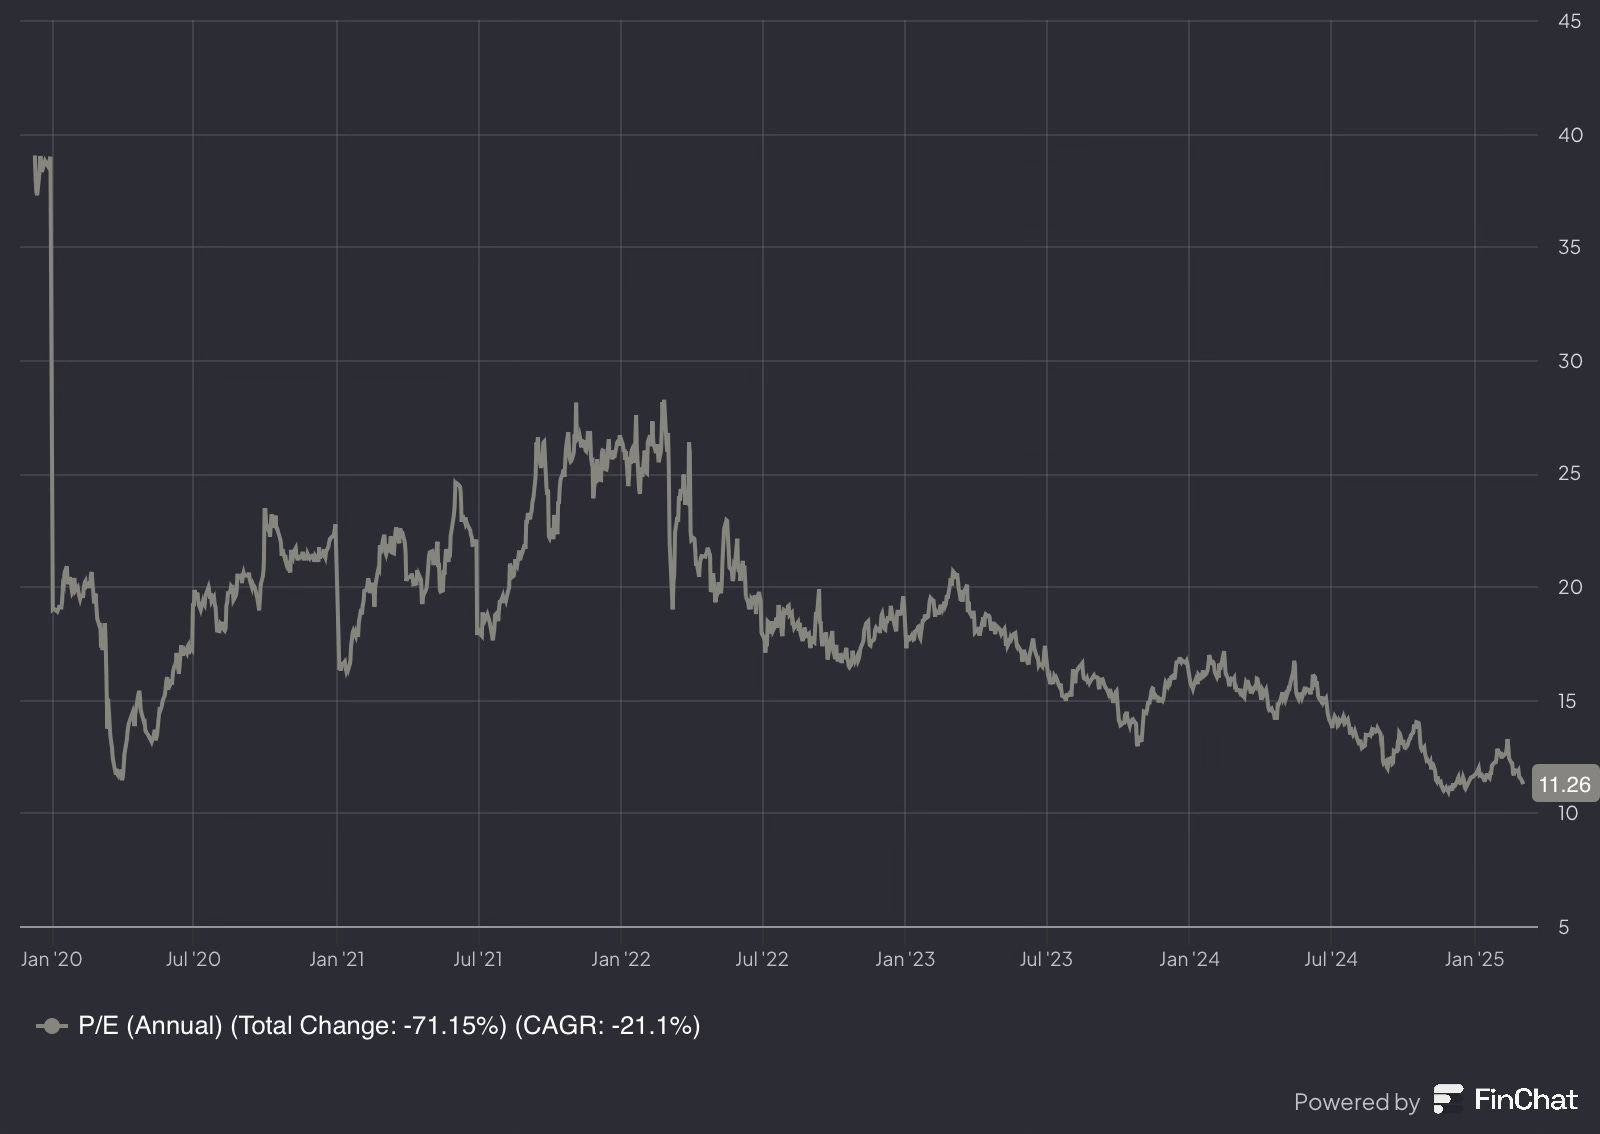
Task: Click the 11.26 current value badge
Action: [1565, 785]
